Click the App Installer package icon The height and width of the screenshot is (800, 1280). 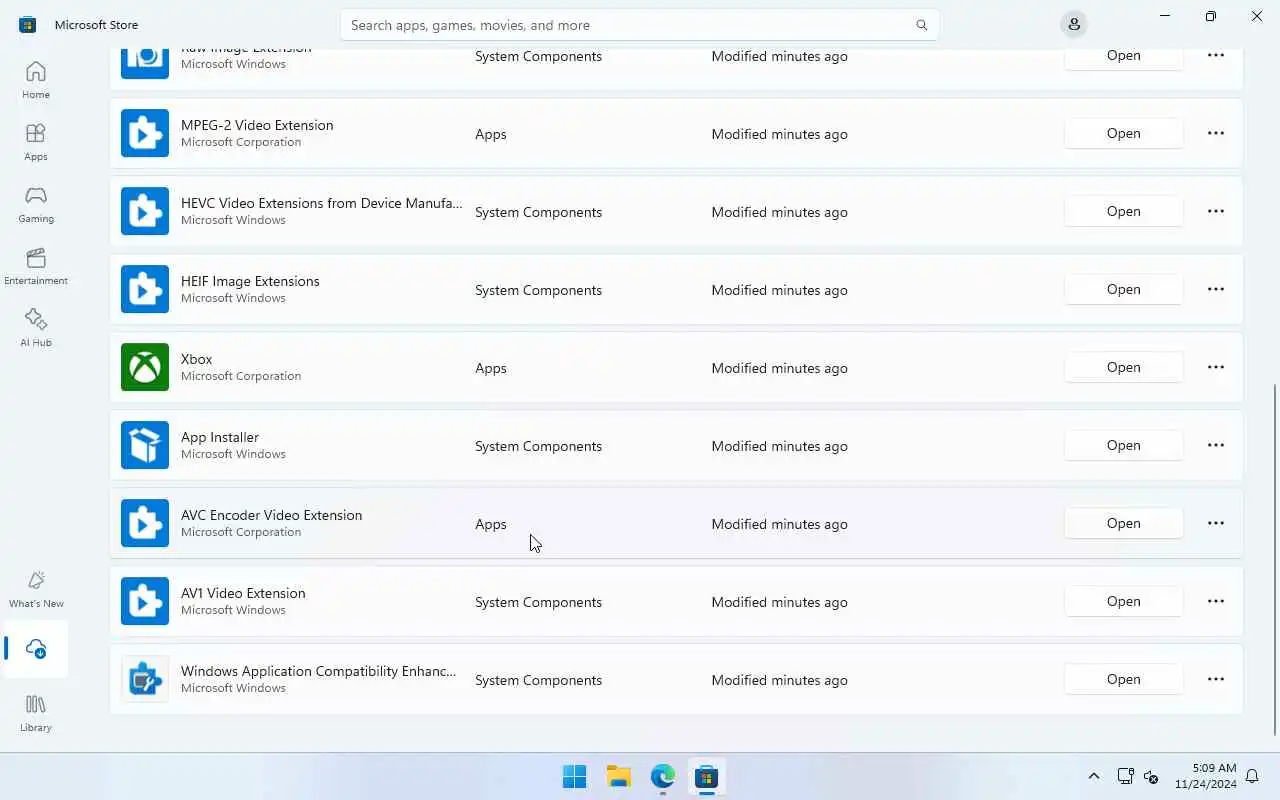(145, 445)
